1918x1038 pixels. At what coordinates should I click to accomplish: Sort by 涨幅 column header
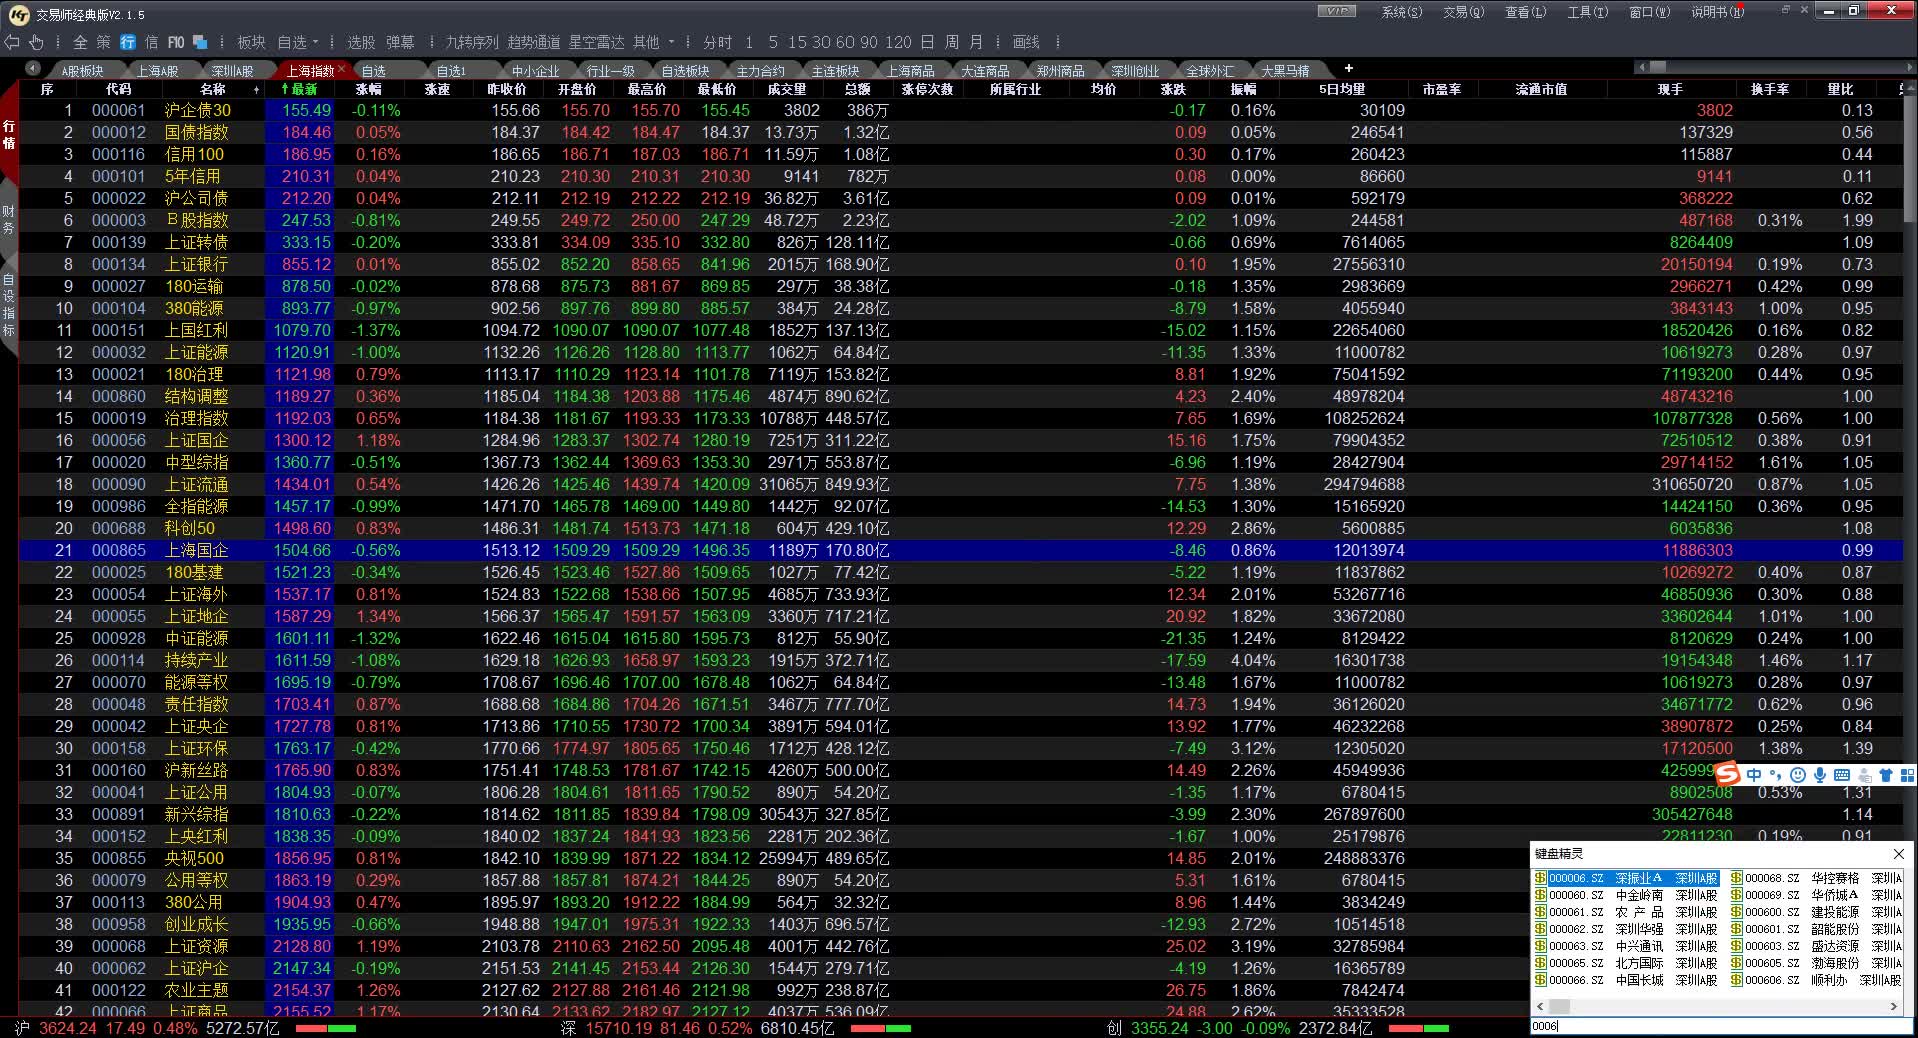pos(368,89)
